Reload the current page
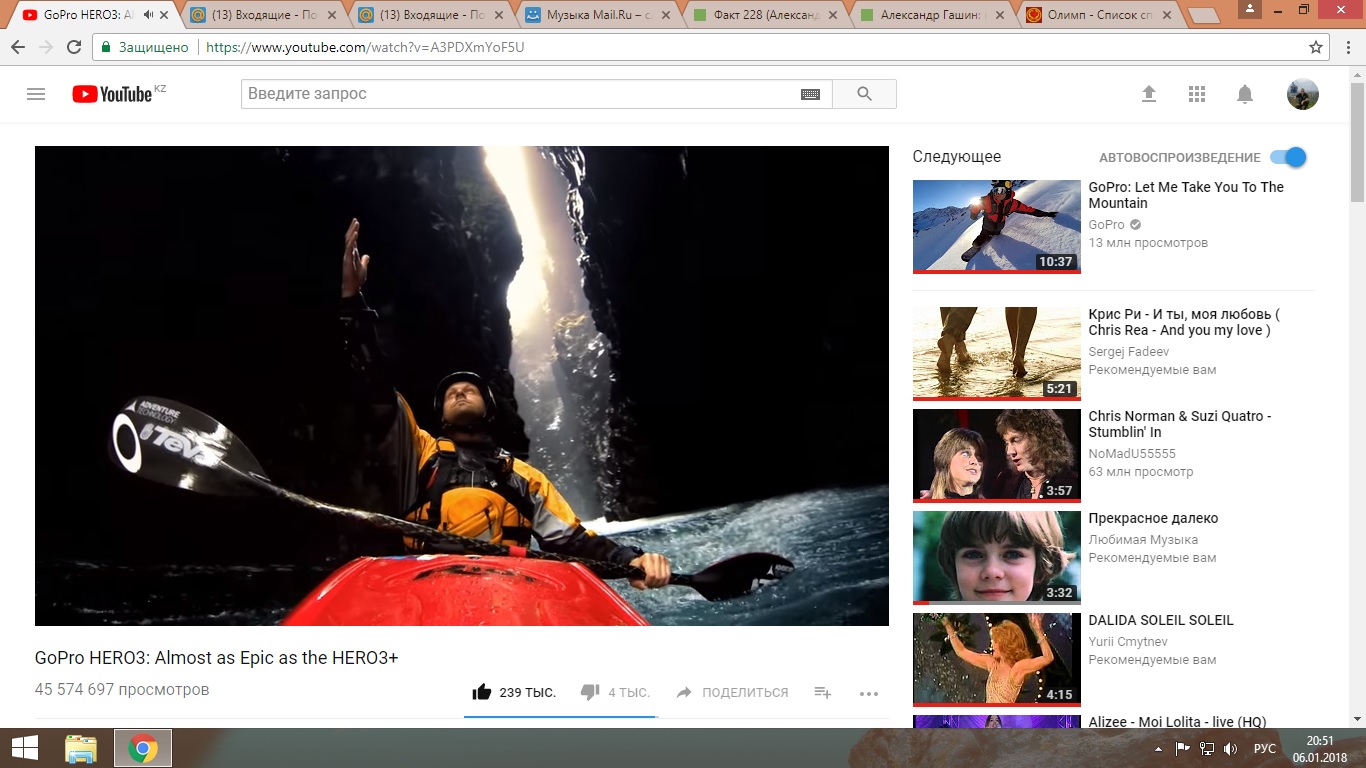1366x768 pixels. [x=74, y=47]
